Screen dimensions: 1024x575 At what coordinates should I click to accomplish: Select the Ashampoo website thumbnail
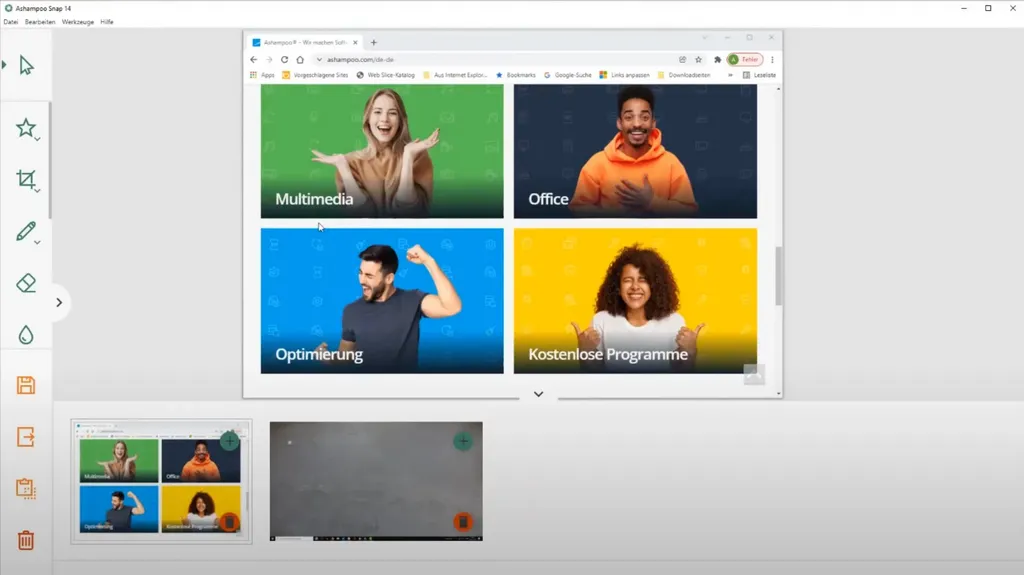tap(161, 482)
